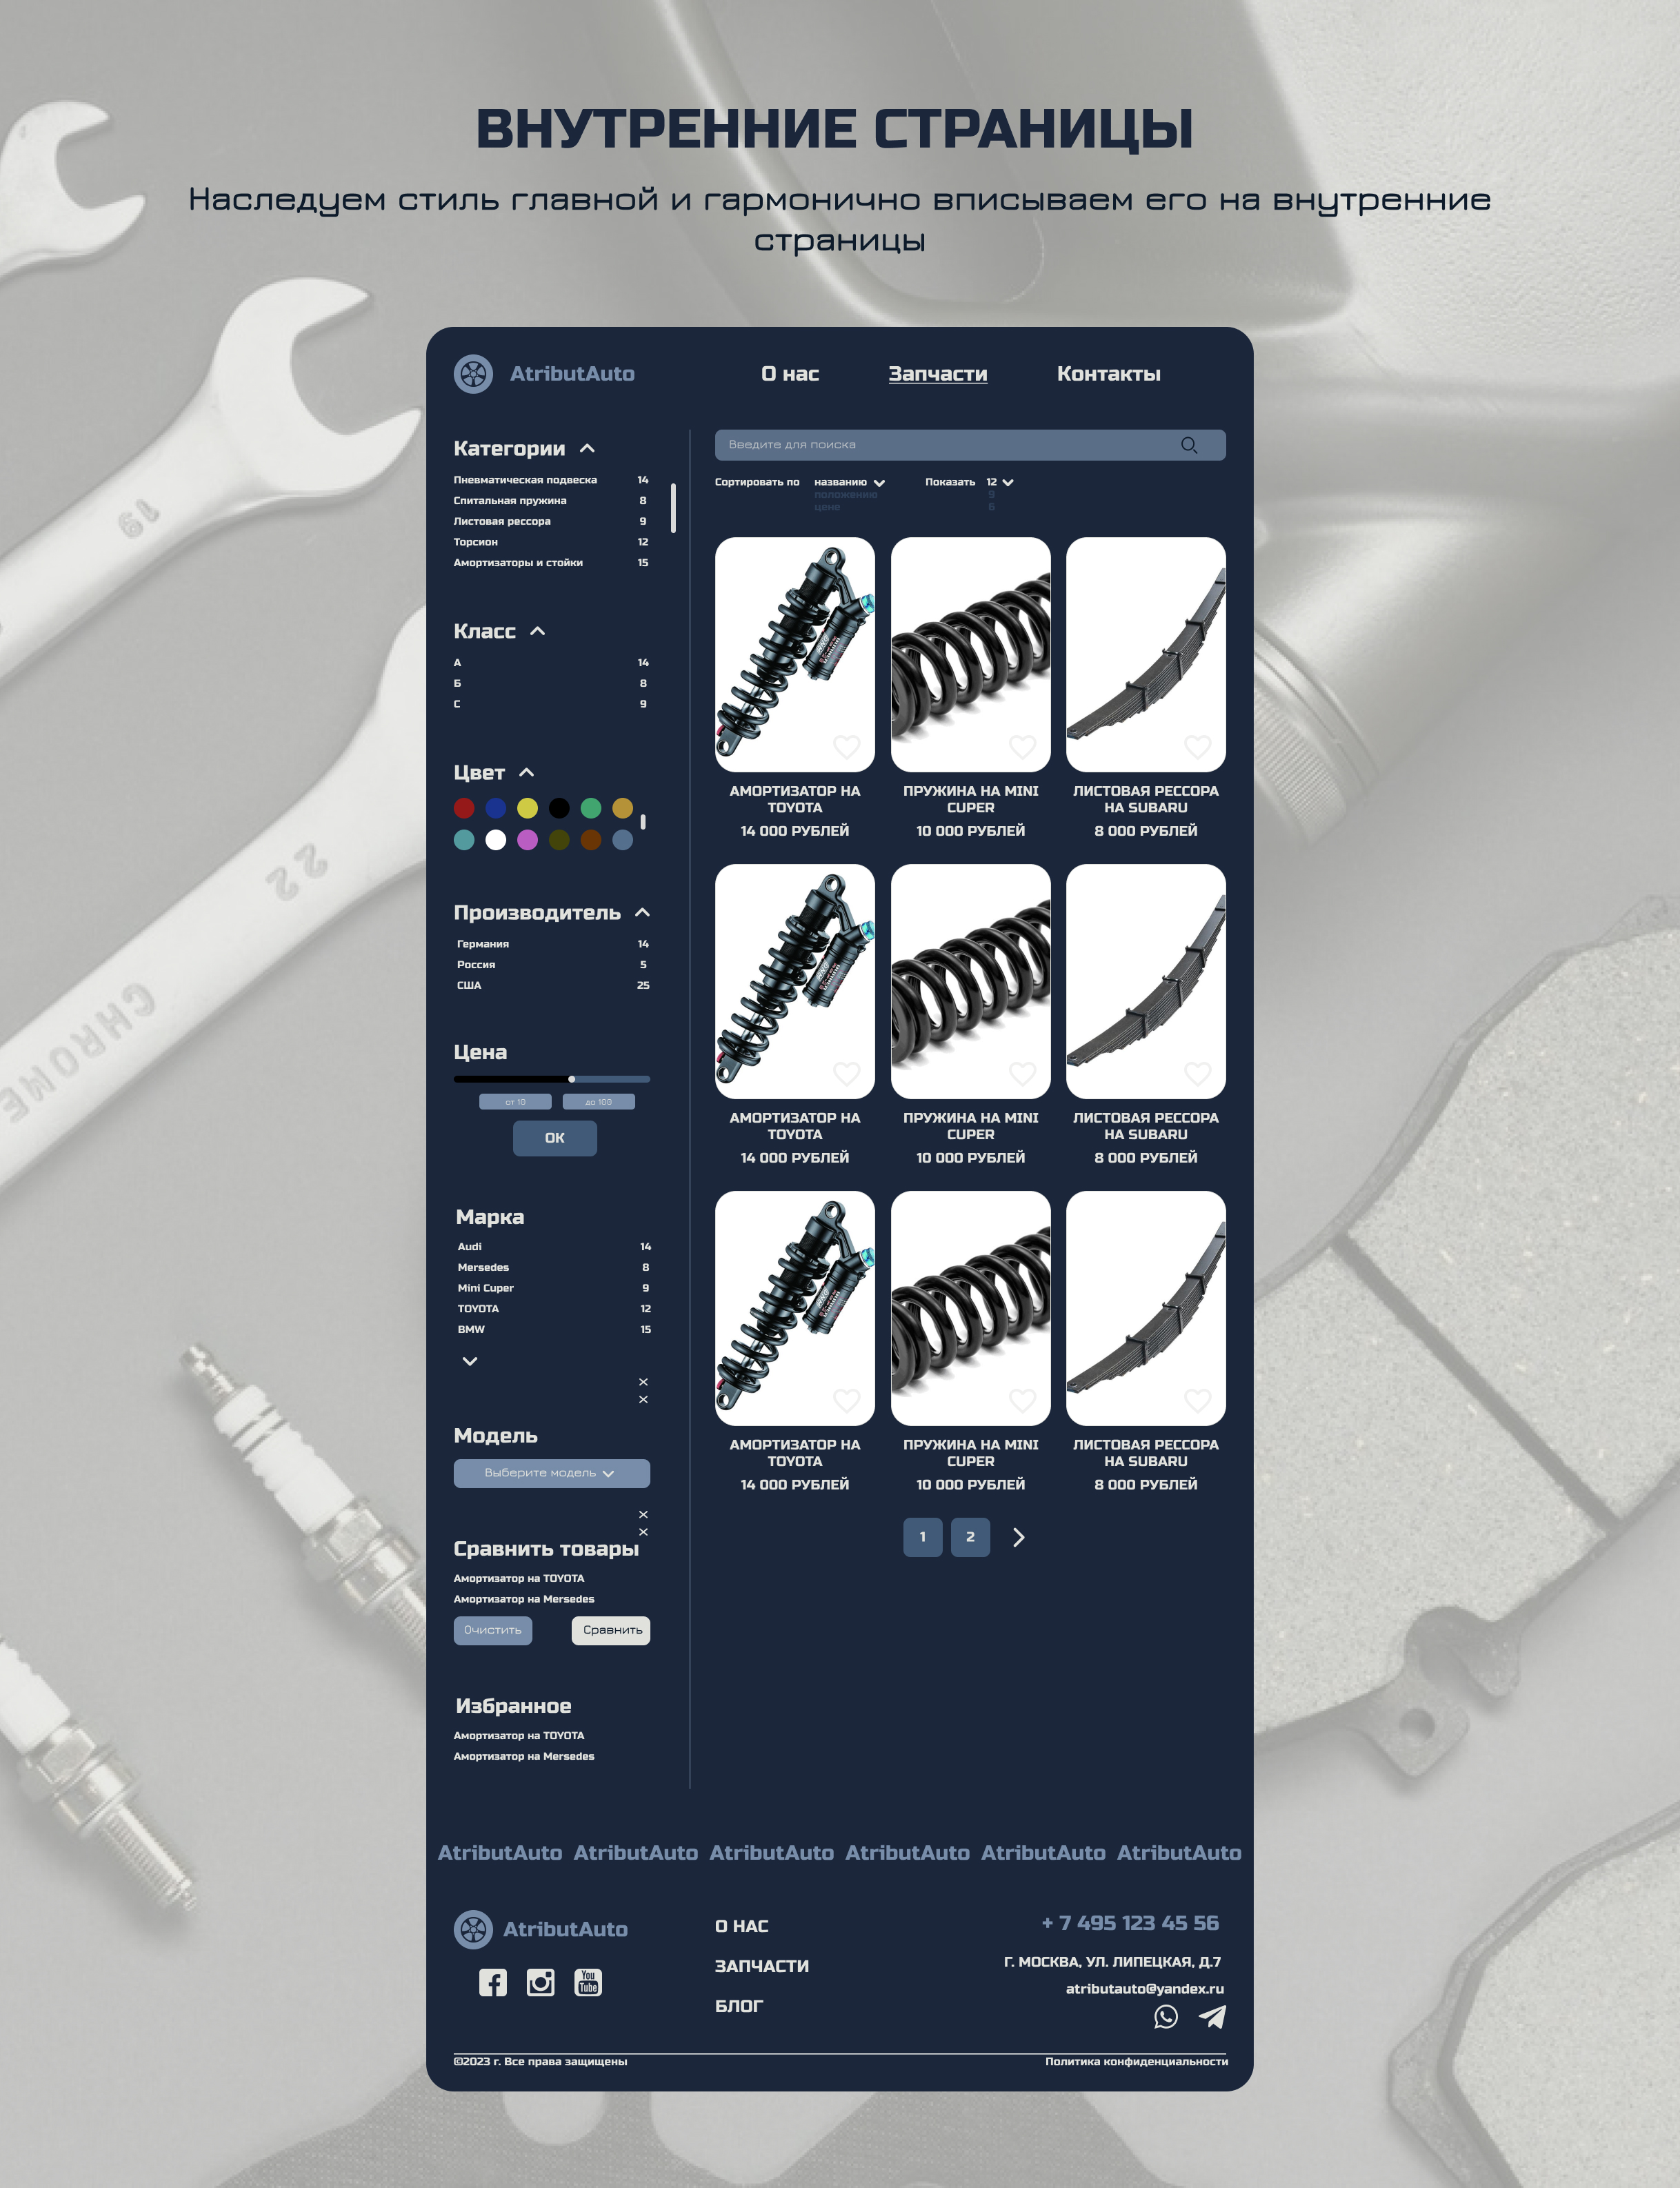Open the Запчасти menu item

click(x=937, y=374)
